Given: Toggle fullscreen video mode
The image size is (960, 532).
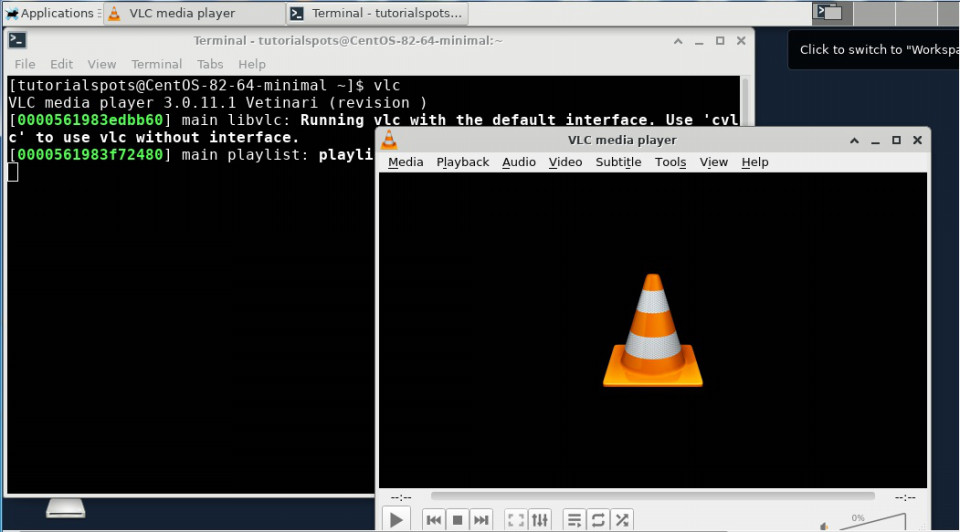Looking at the screenshot, I should coord(516,520).
